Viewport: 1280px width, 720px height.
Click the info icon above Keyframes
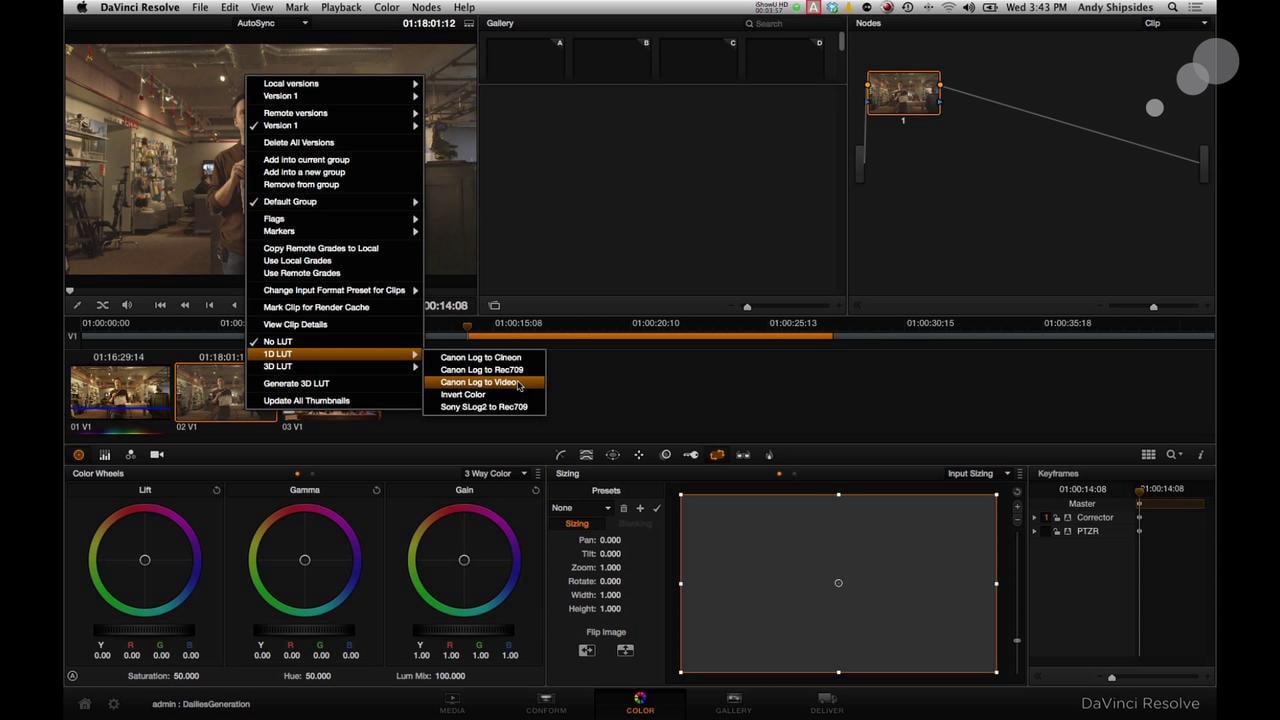1201,455
